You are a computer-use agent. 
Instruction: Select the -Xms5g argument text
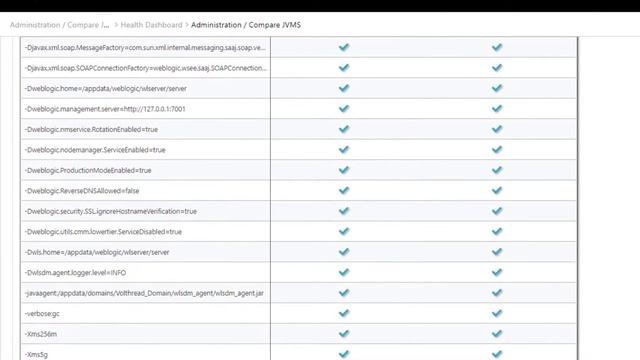[36, 354]
